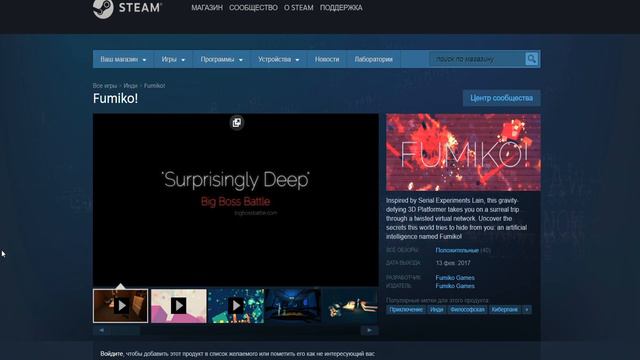Click the Центр сообщества button

click(501, 98)
